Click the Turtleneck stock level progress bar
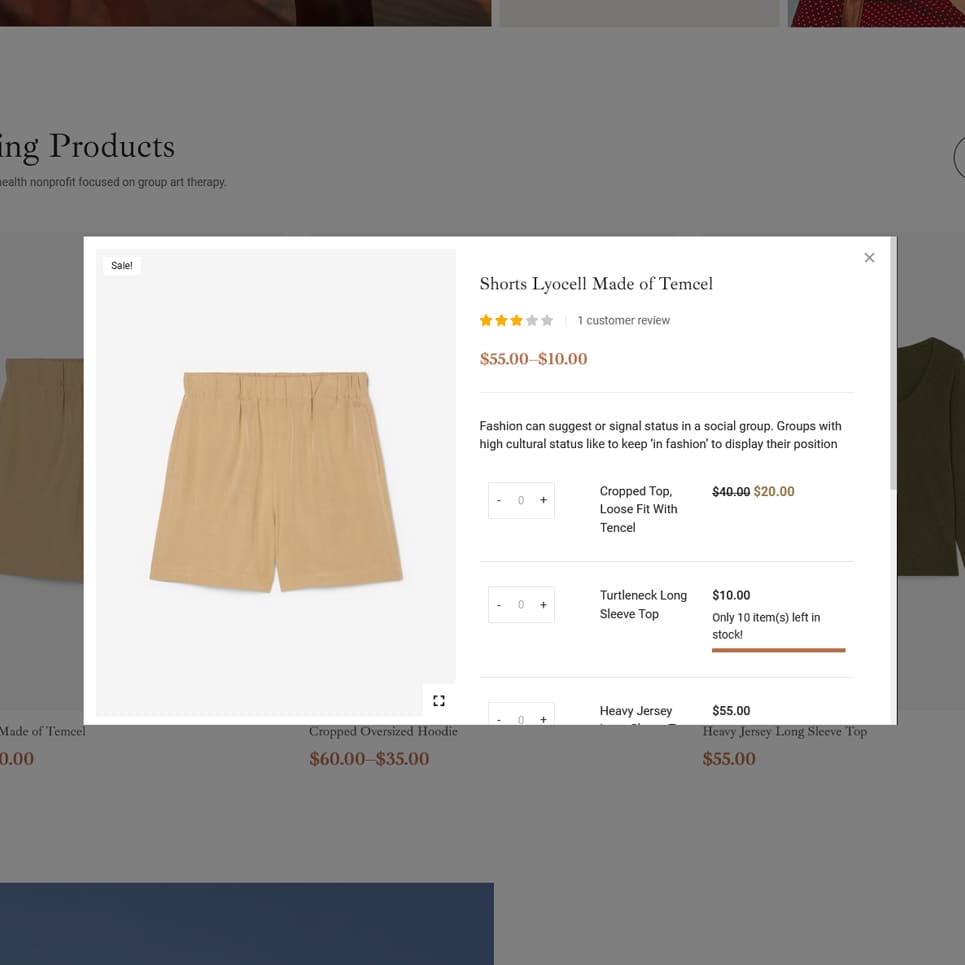 (778, 650)
